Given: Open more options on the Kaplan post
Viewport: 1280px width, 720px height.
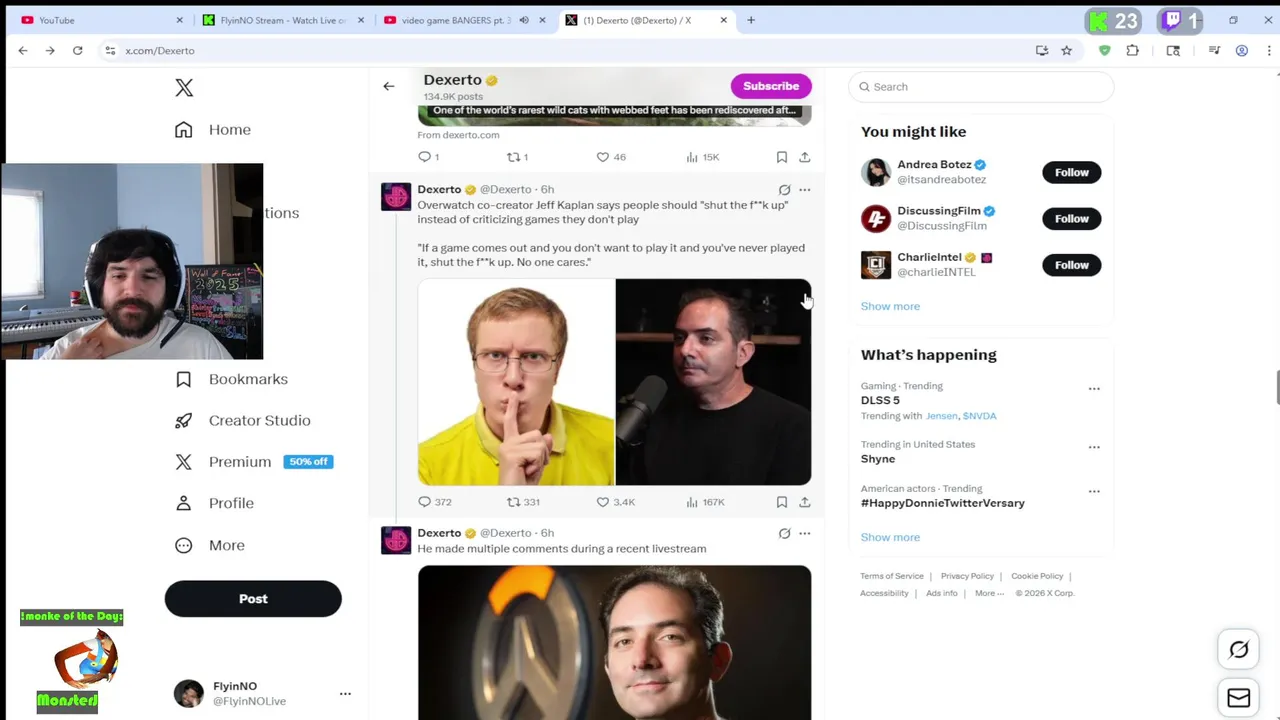Looking at the screenshot, I should [805, 189].
